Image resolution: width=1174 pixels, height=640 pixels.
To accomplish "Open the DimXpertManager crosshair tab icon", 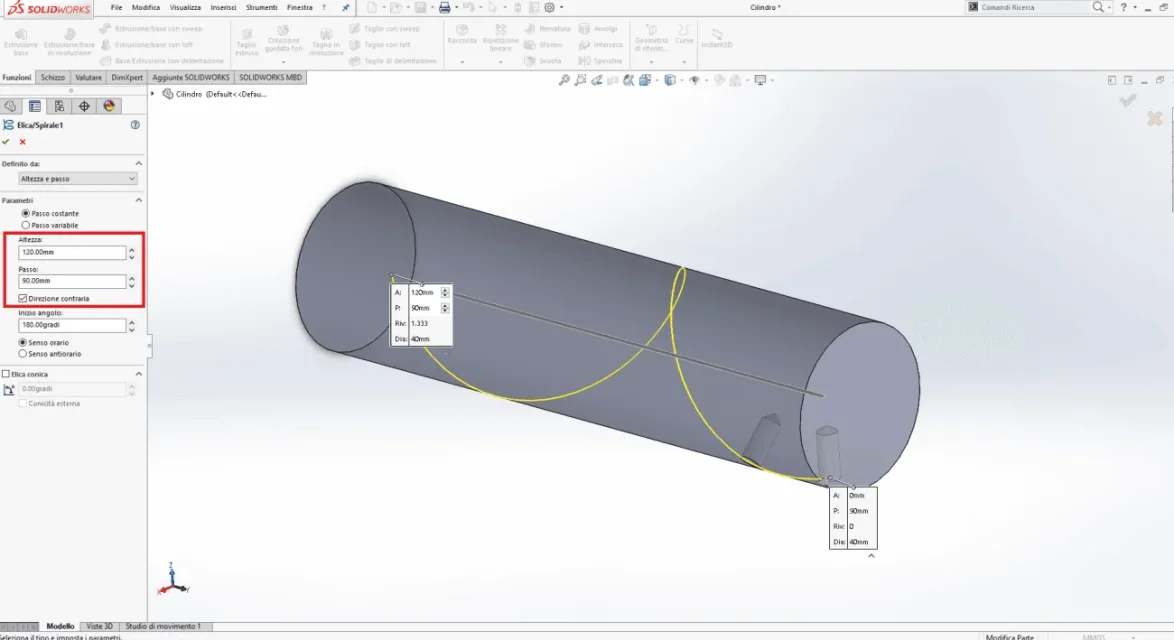I will pos(85,106).
